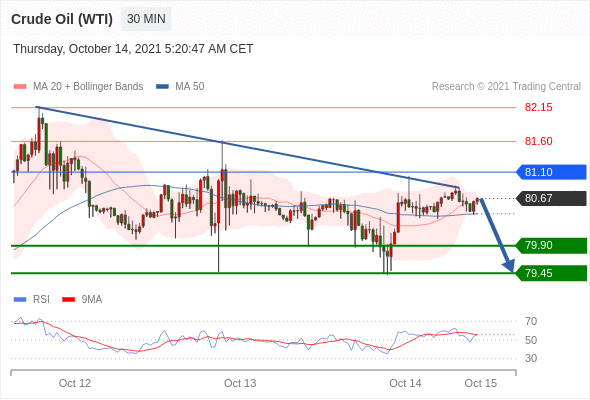Viewport: 590px width, 400px height.
Task: Click the 30 MIN timeframe badge
Action: pyautogui.click(x=146, y=19)
